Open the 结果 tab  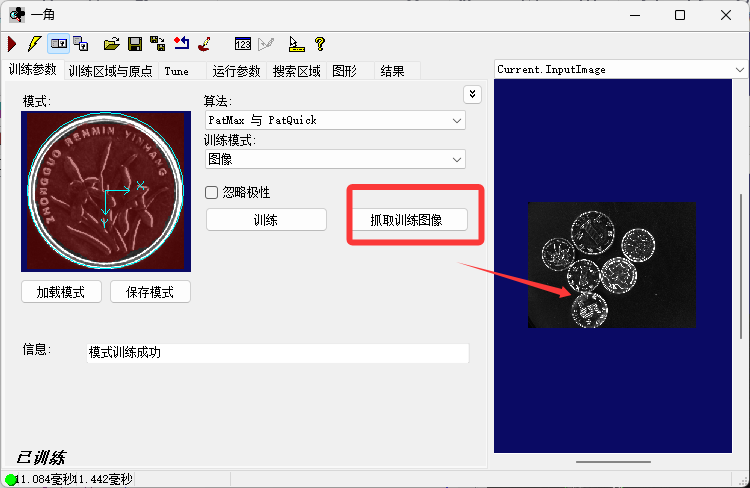coord(392,71)
